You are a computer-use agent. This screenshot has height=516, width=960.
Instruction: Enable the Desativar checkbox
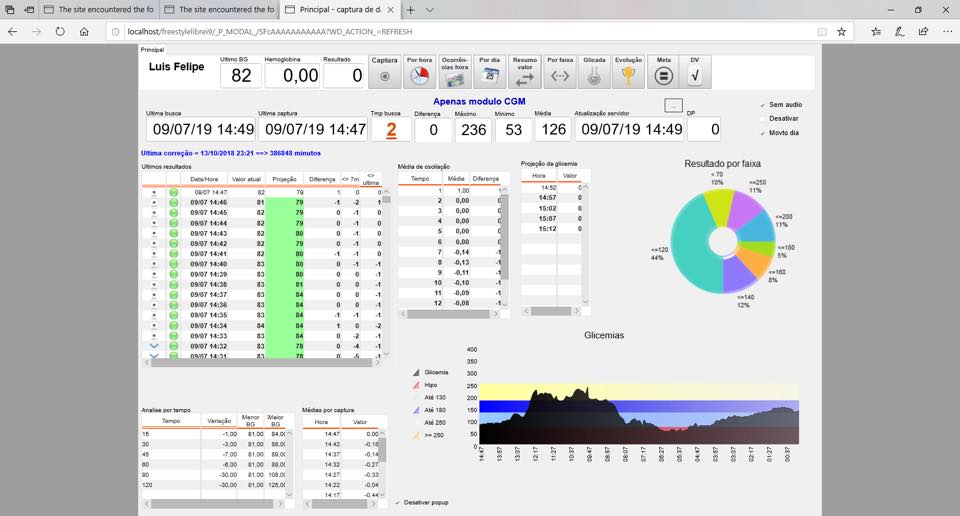(763, 119)
